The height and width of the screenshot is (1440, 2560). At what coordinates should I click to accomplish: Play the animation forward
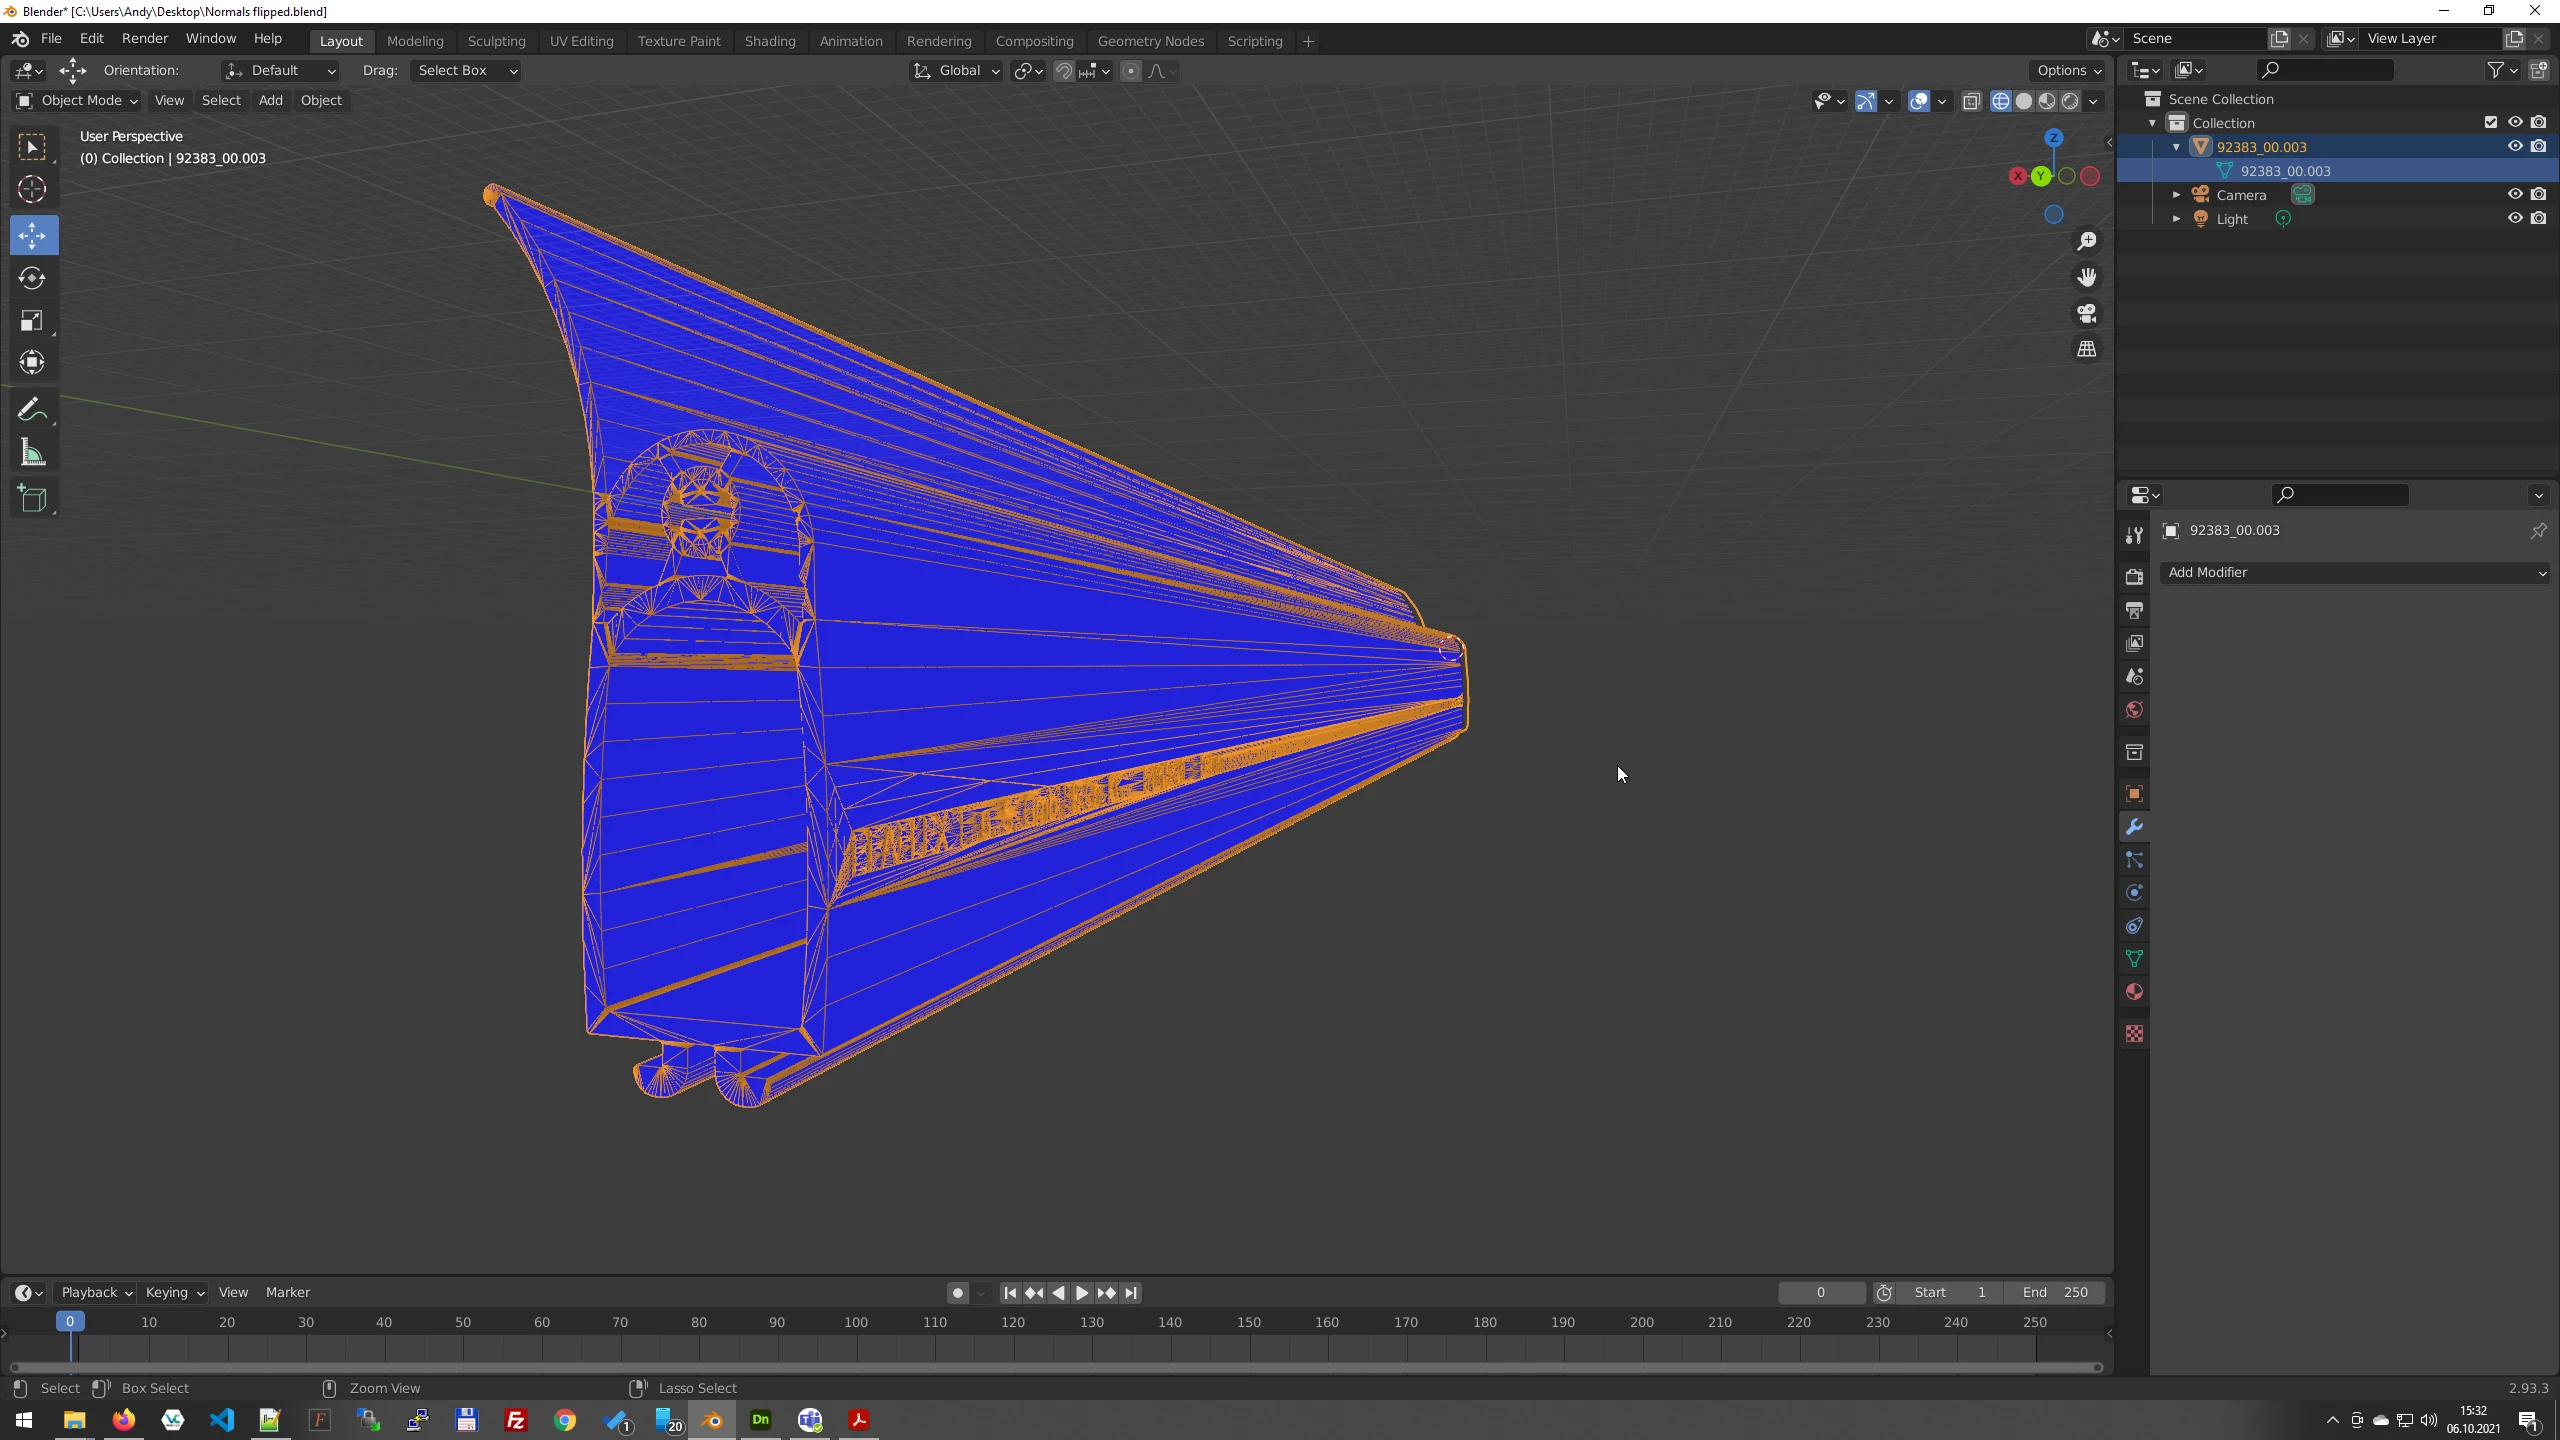[1082, 1293]
